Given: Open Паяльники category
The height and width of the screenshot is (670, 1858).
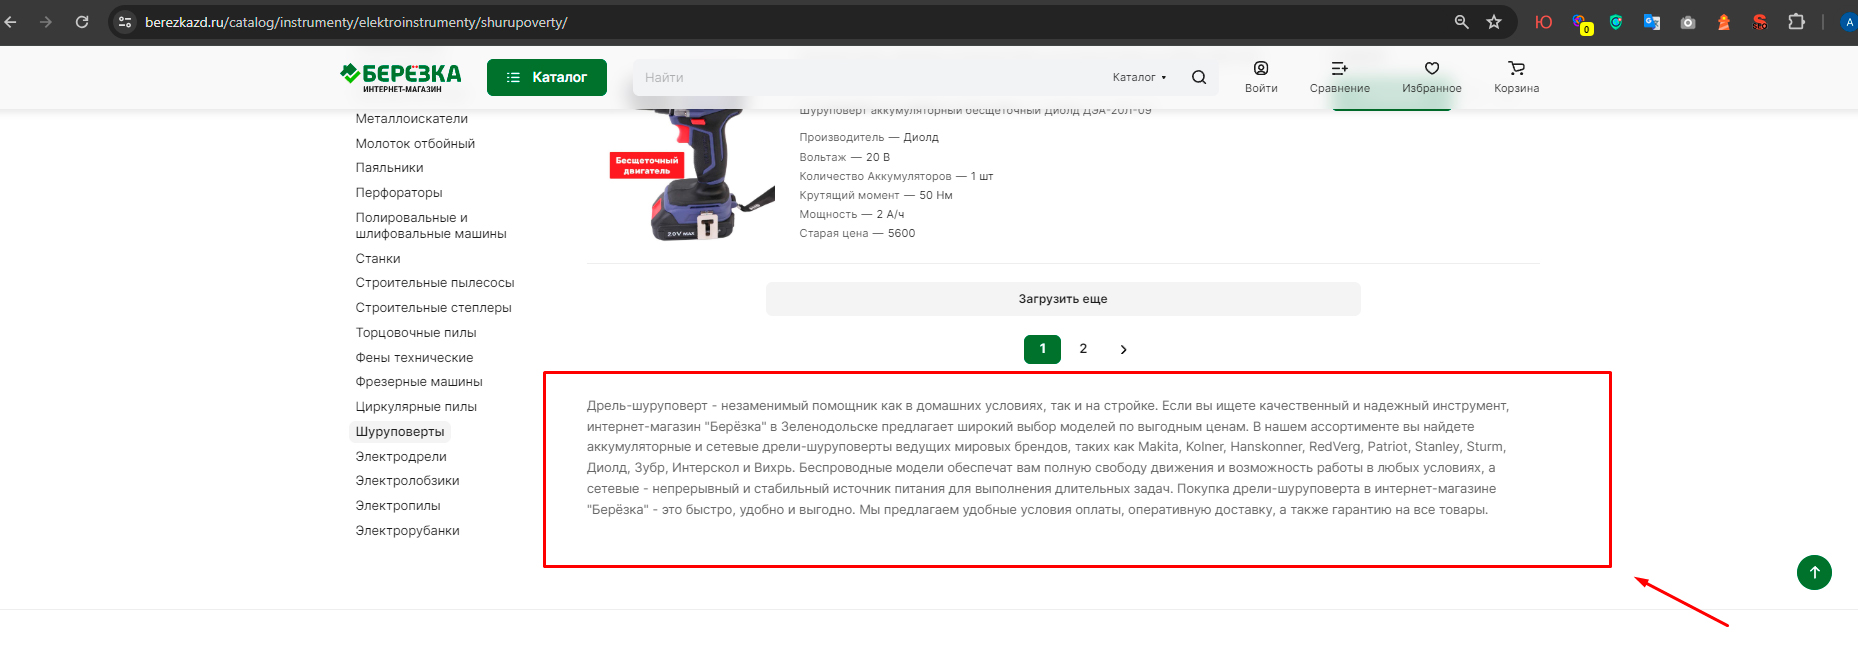Looking at the screenshot, I should pos(389,168).
